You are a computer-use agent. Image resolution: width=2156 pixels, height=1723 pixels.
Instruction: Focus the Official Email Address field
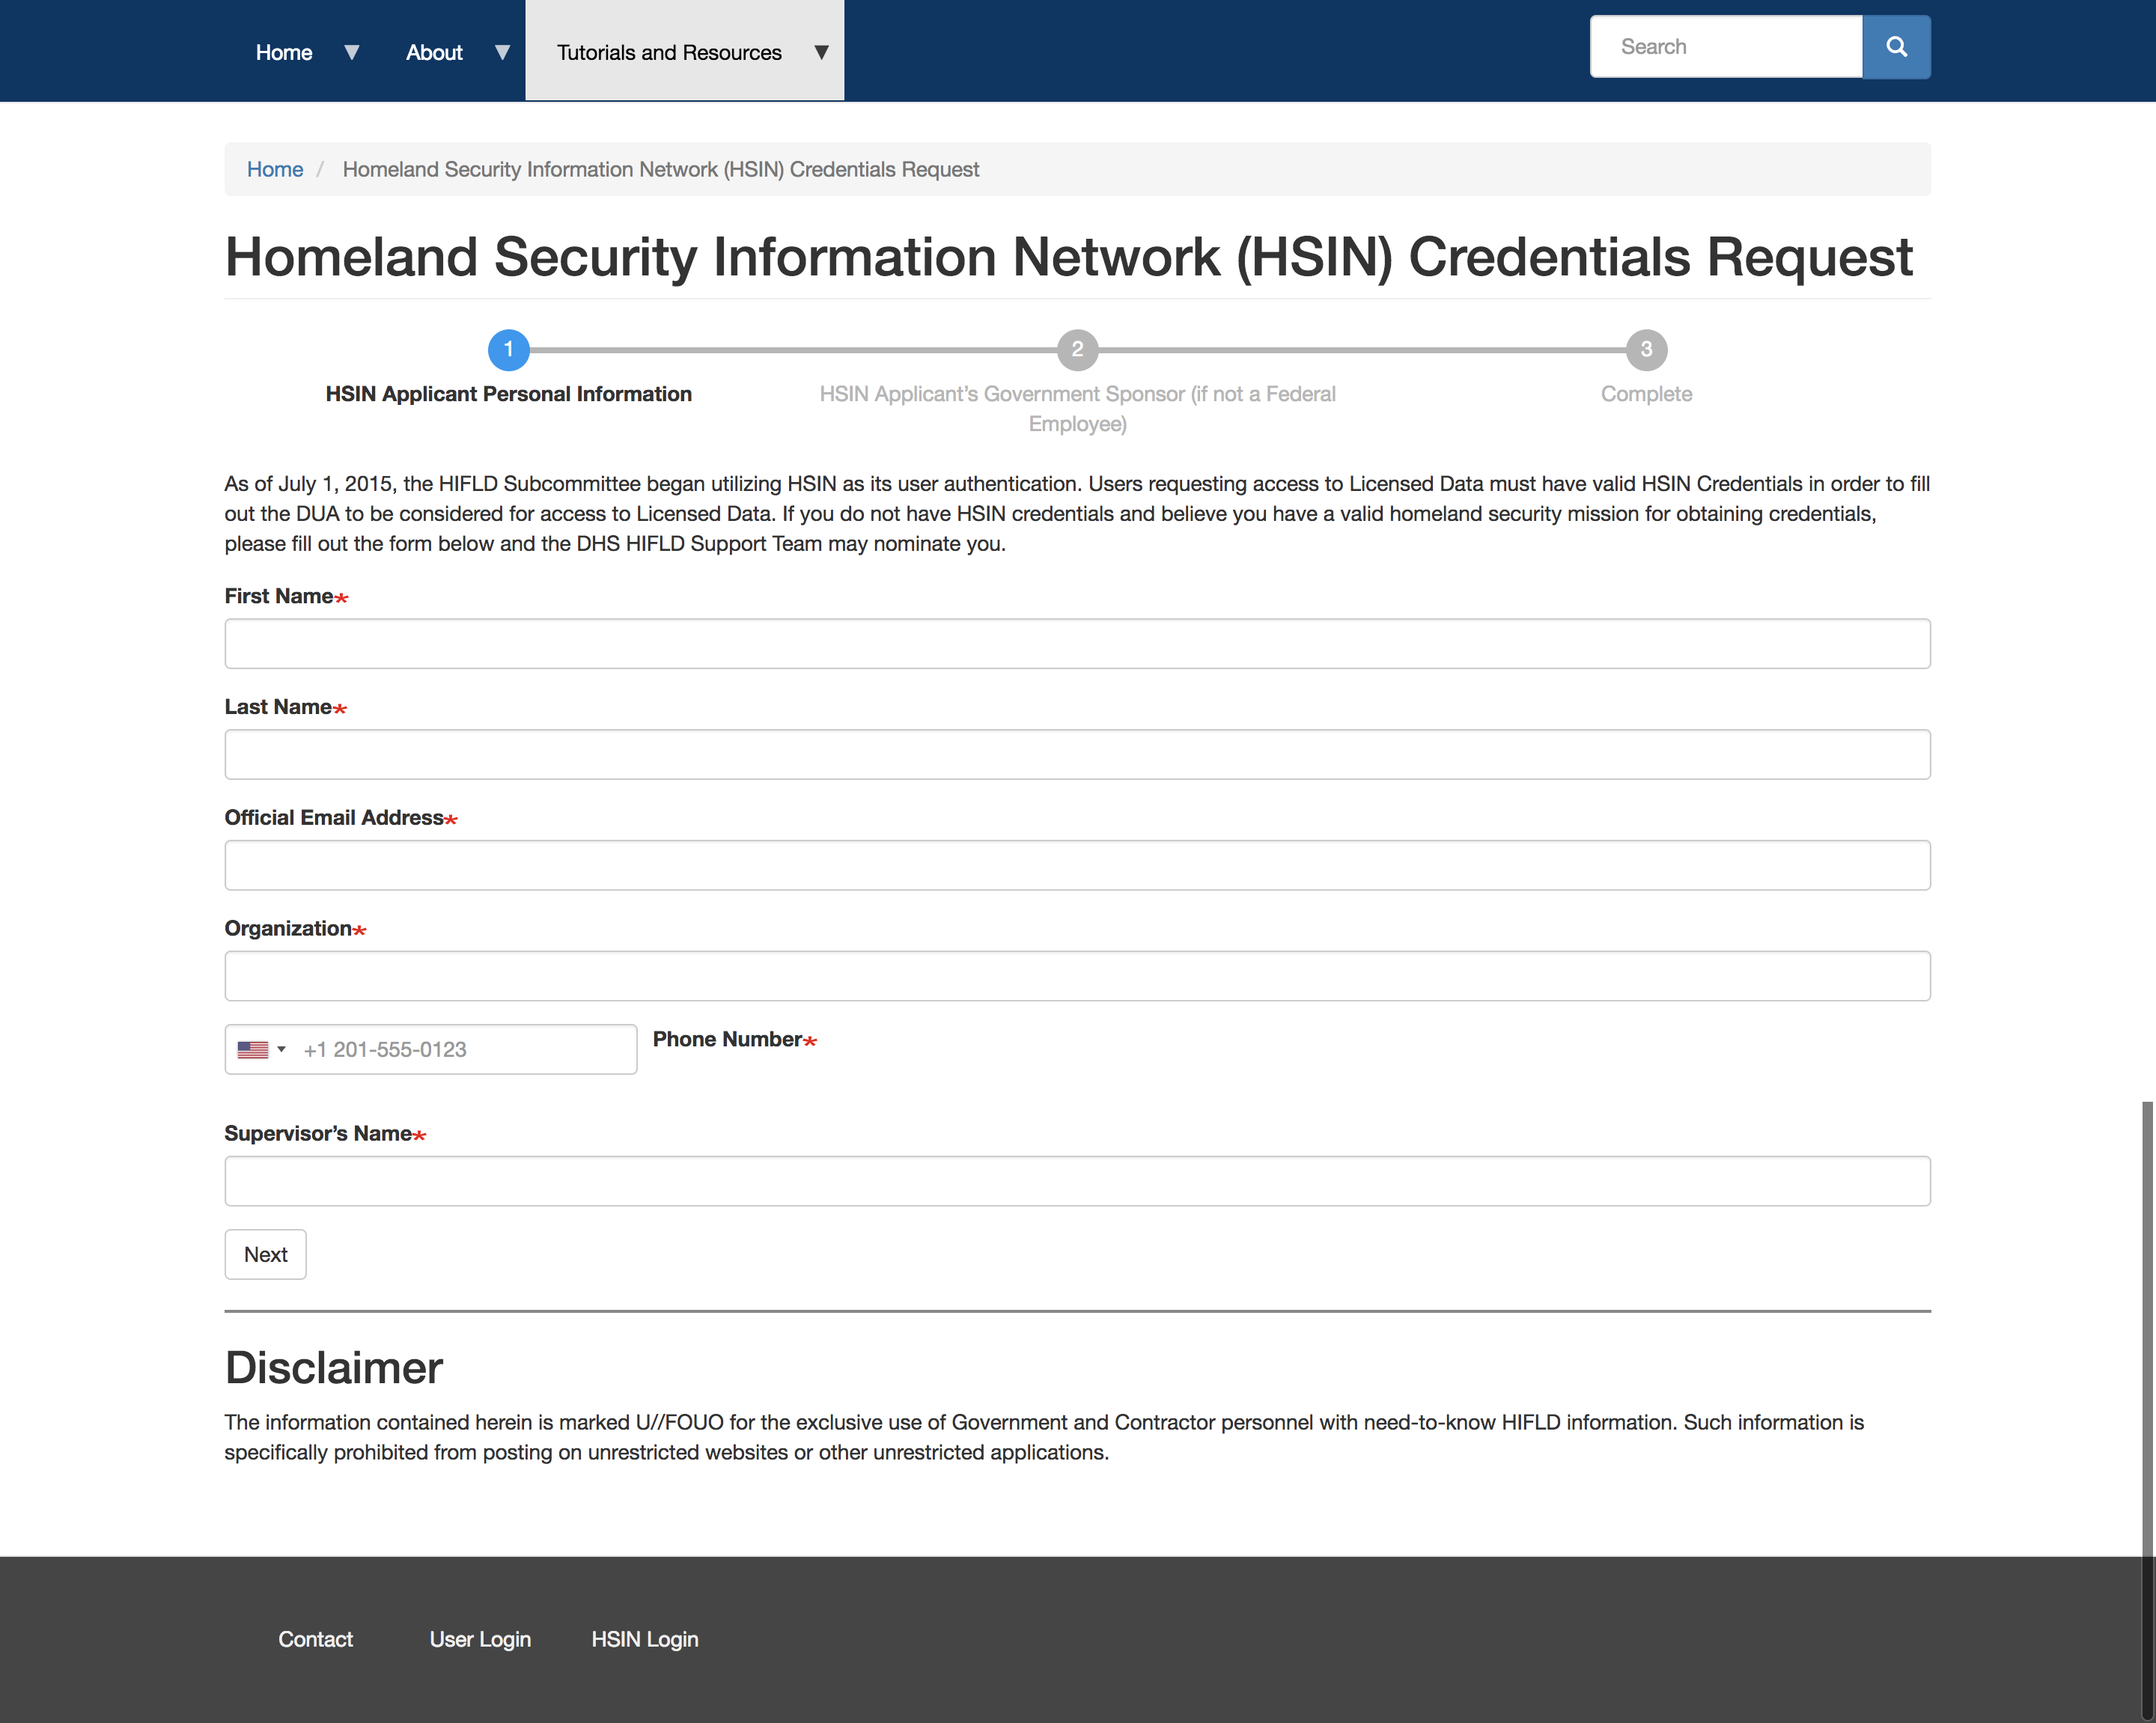tap(1077, 865)
